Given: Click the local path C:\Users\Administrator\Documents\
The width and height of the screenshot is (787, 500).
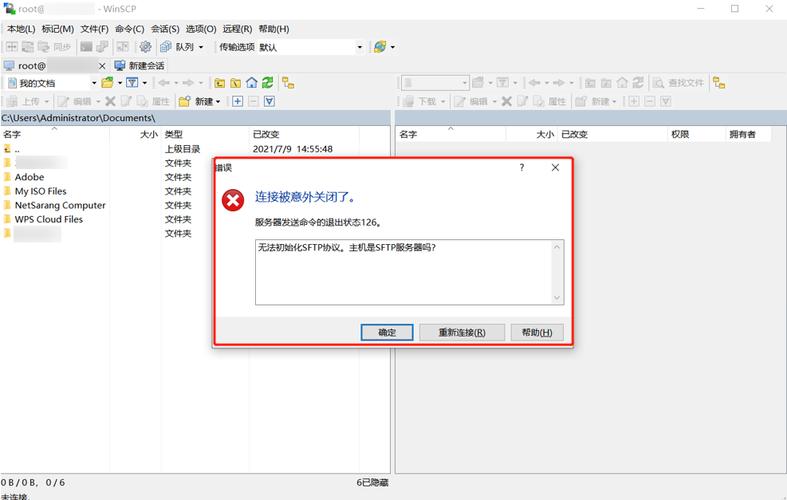Looking at the screenshot, I should [78, 118].
